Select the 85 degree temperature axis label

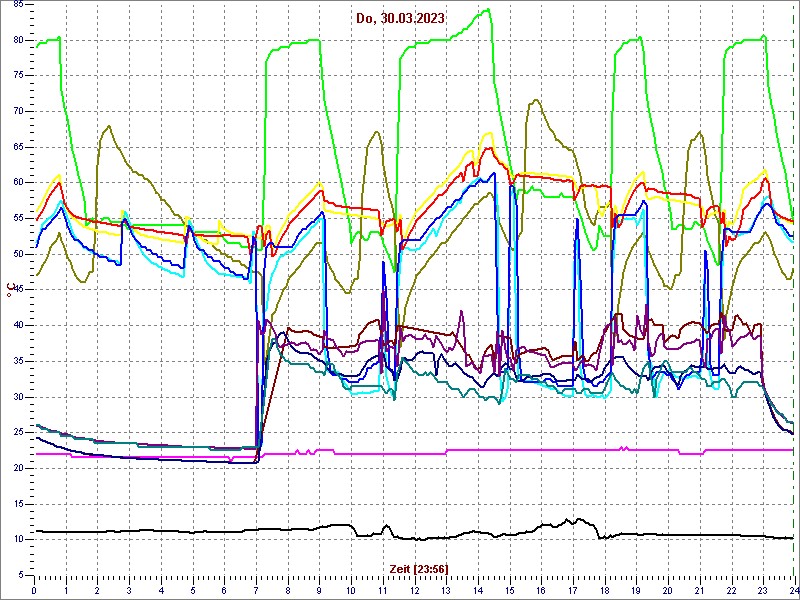pos(18,4)
